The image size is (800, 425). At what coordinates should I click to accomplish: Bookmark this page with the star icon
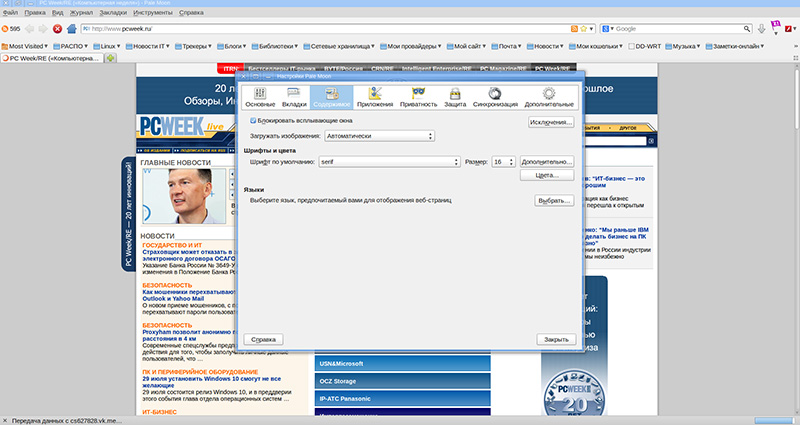(584, 29)
